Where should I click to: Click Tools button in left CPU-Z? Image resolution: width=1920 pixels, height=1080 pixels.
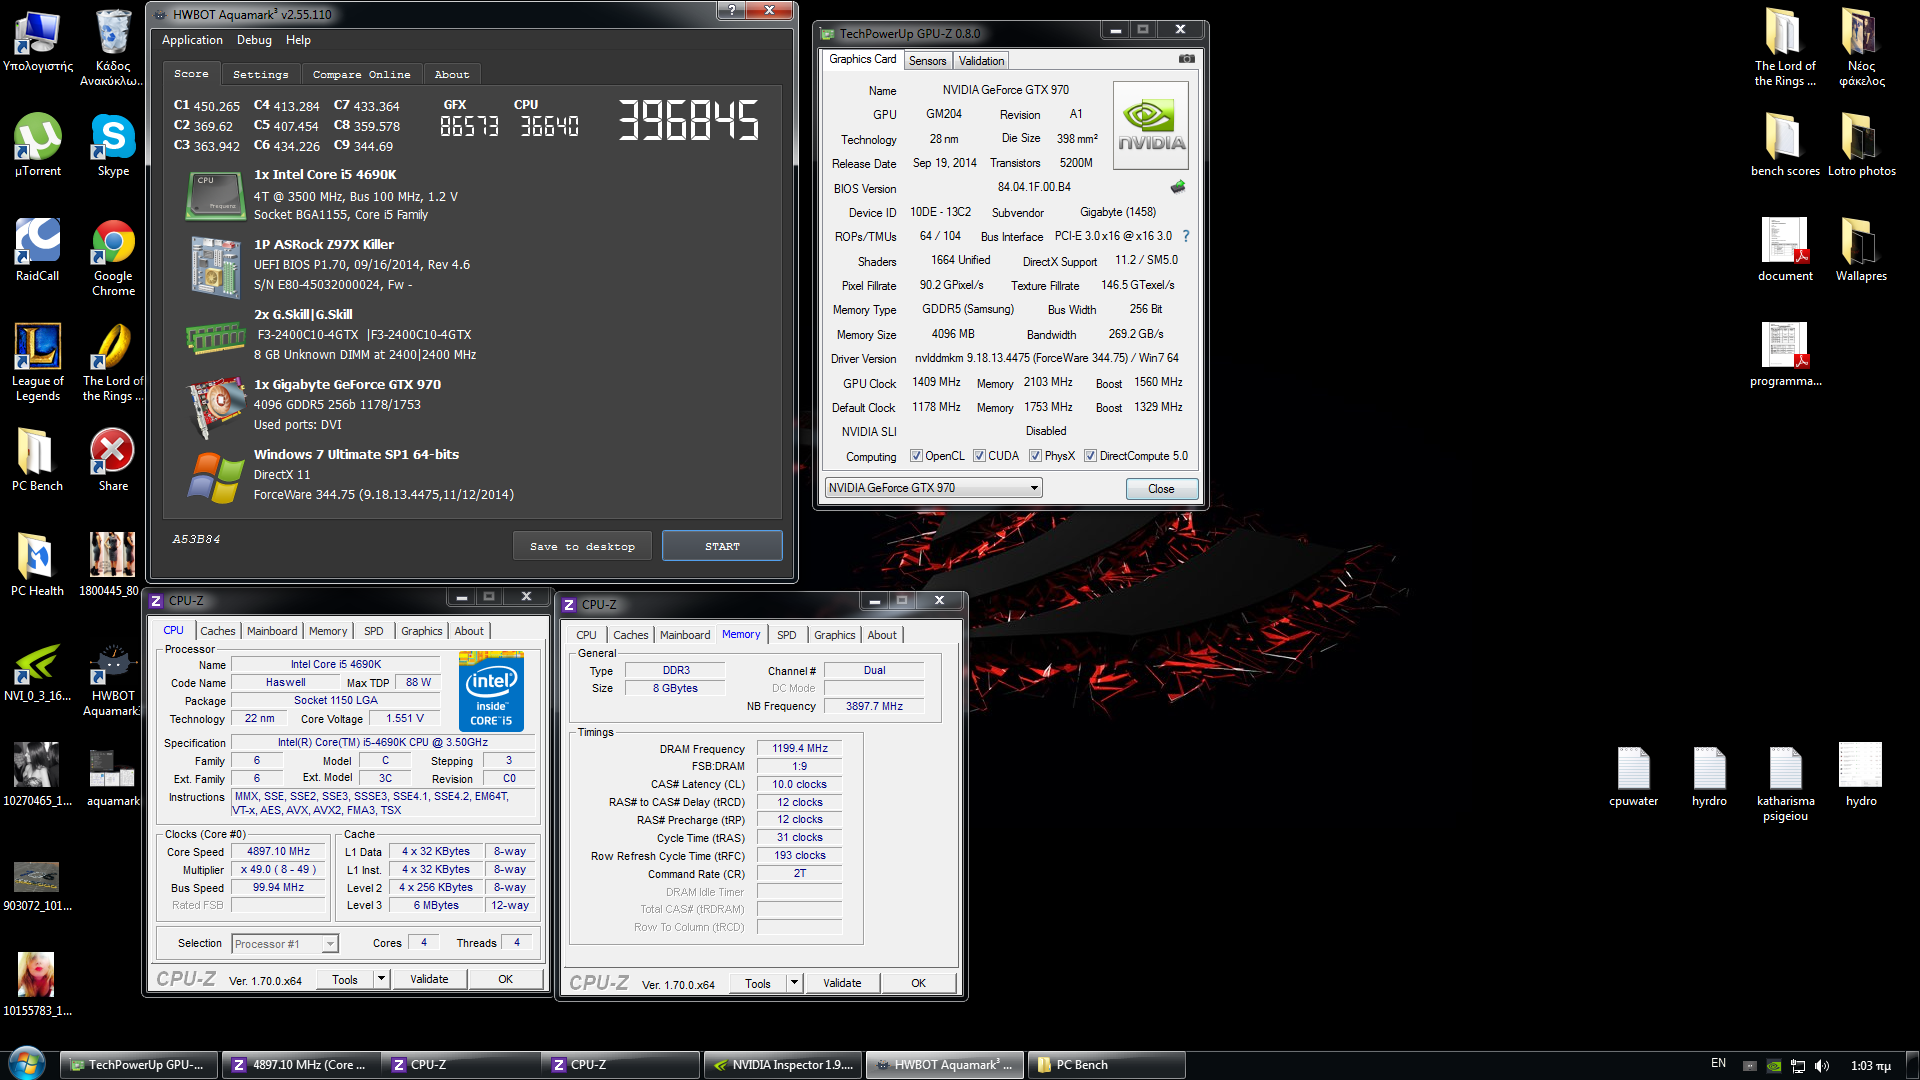(345, 979)
